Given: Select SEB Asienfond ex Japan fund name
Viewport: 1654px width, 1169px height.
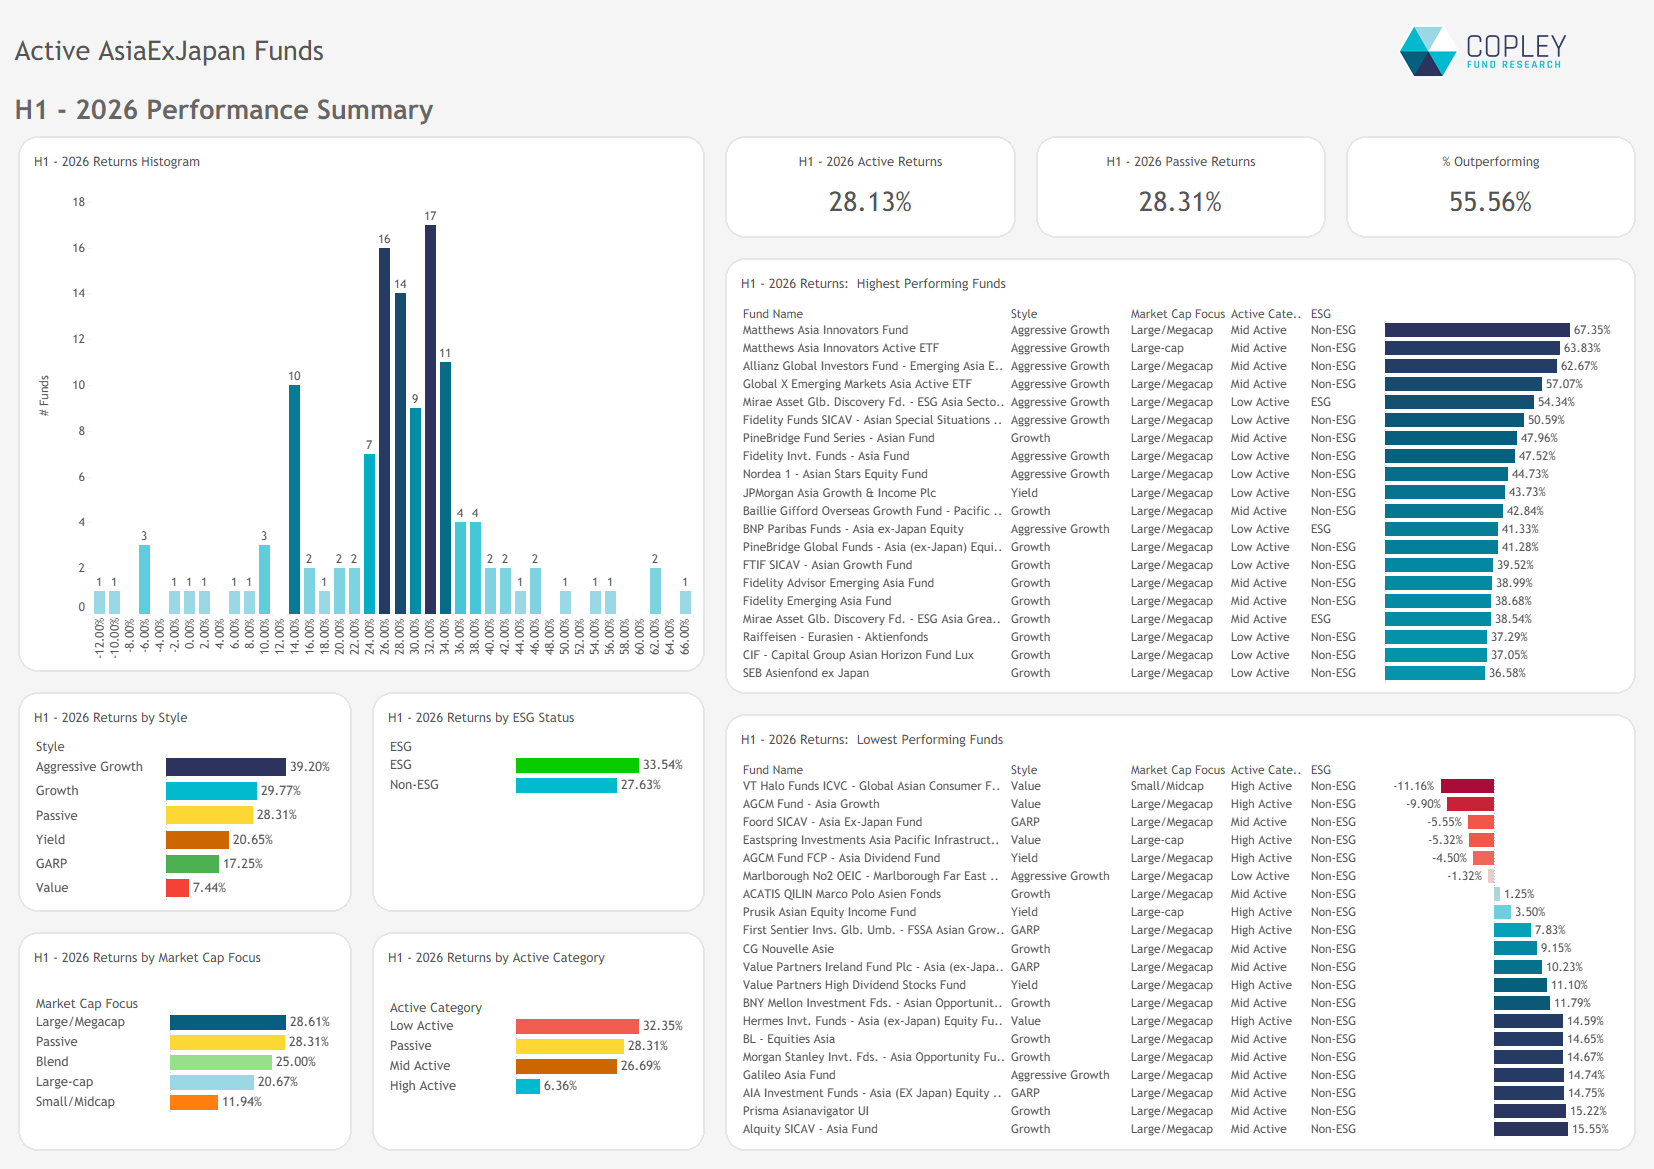Looking at the screenshot, I should click(805, 673).
